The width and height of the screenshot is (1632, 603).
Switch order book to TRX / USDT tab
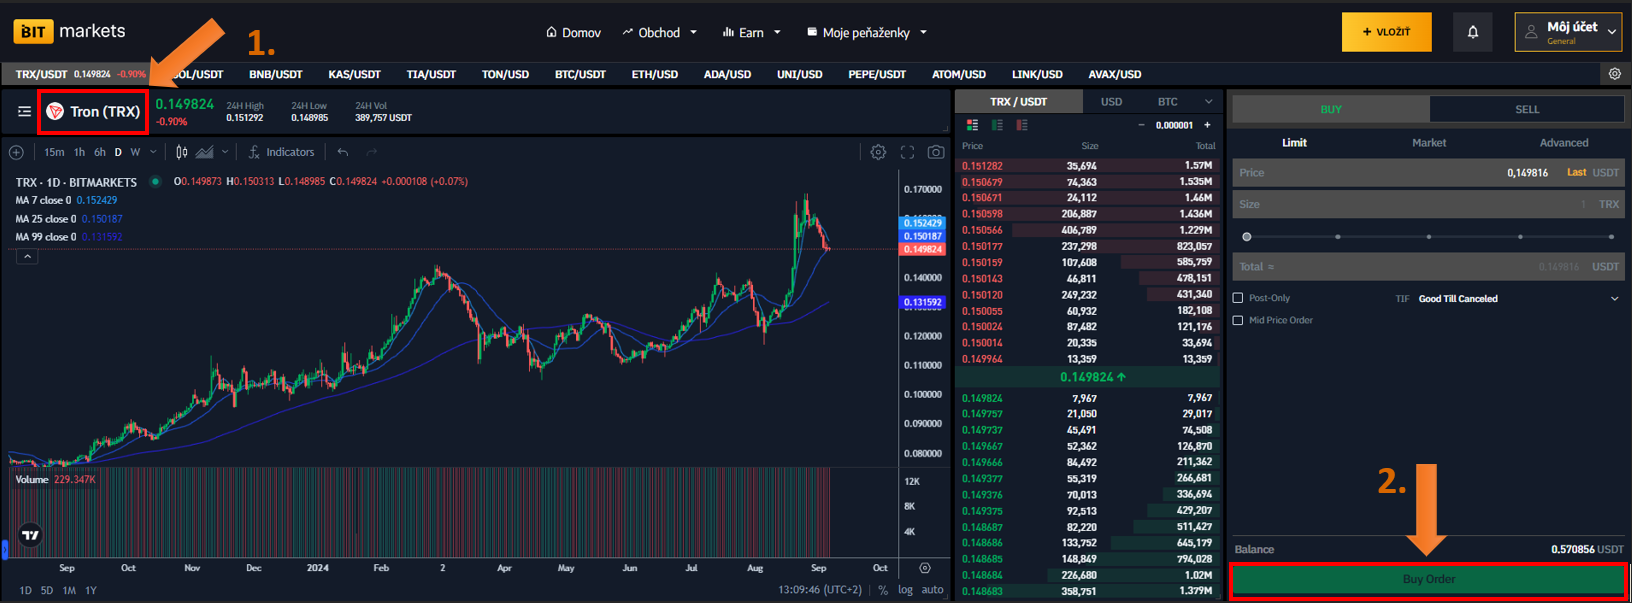tap(1018, 101)
